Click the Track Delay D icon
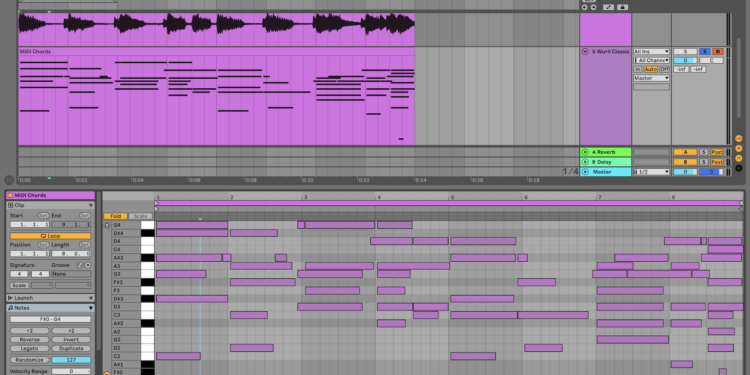 739,168
